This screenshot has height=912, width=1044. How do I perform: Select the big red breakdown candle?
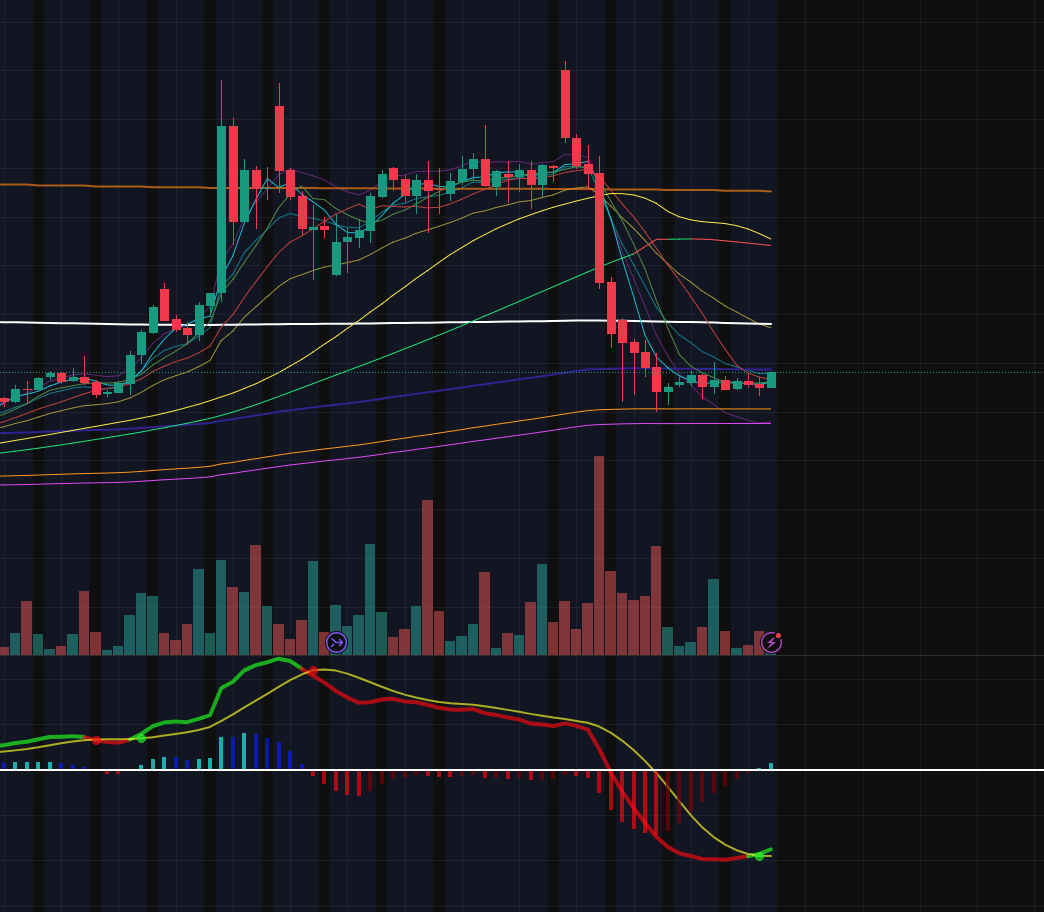point(599,228)
